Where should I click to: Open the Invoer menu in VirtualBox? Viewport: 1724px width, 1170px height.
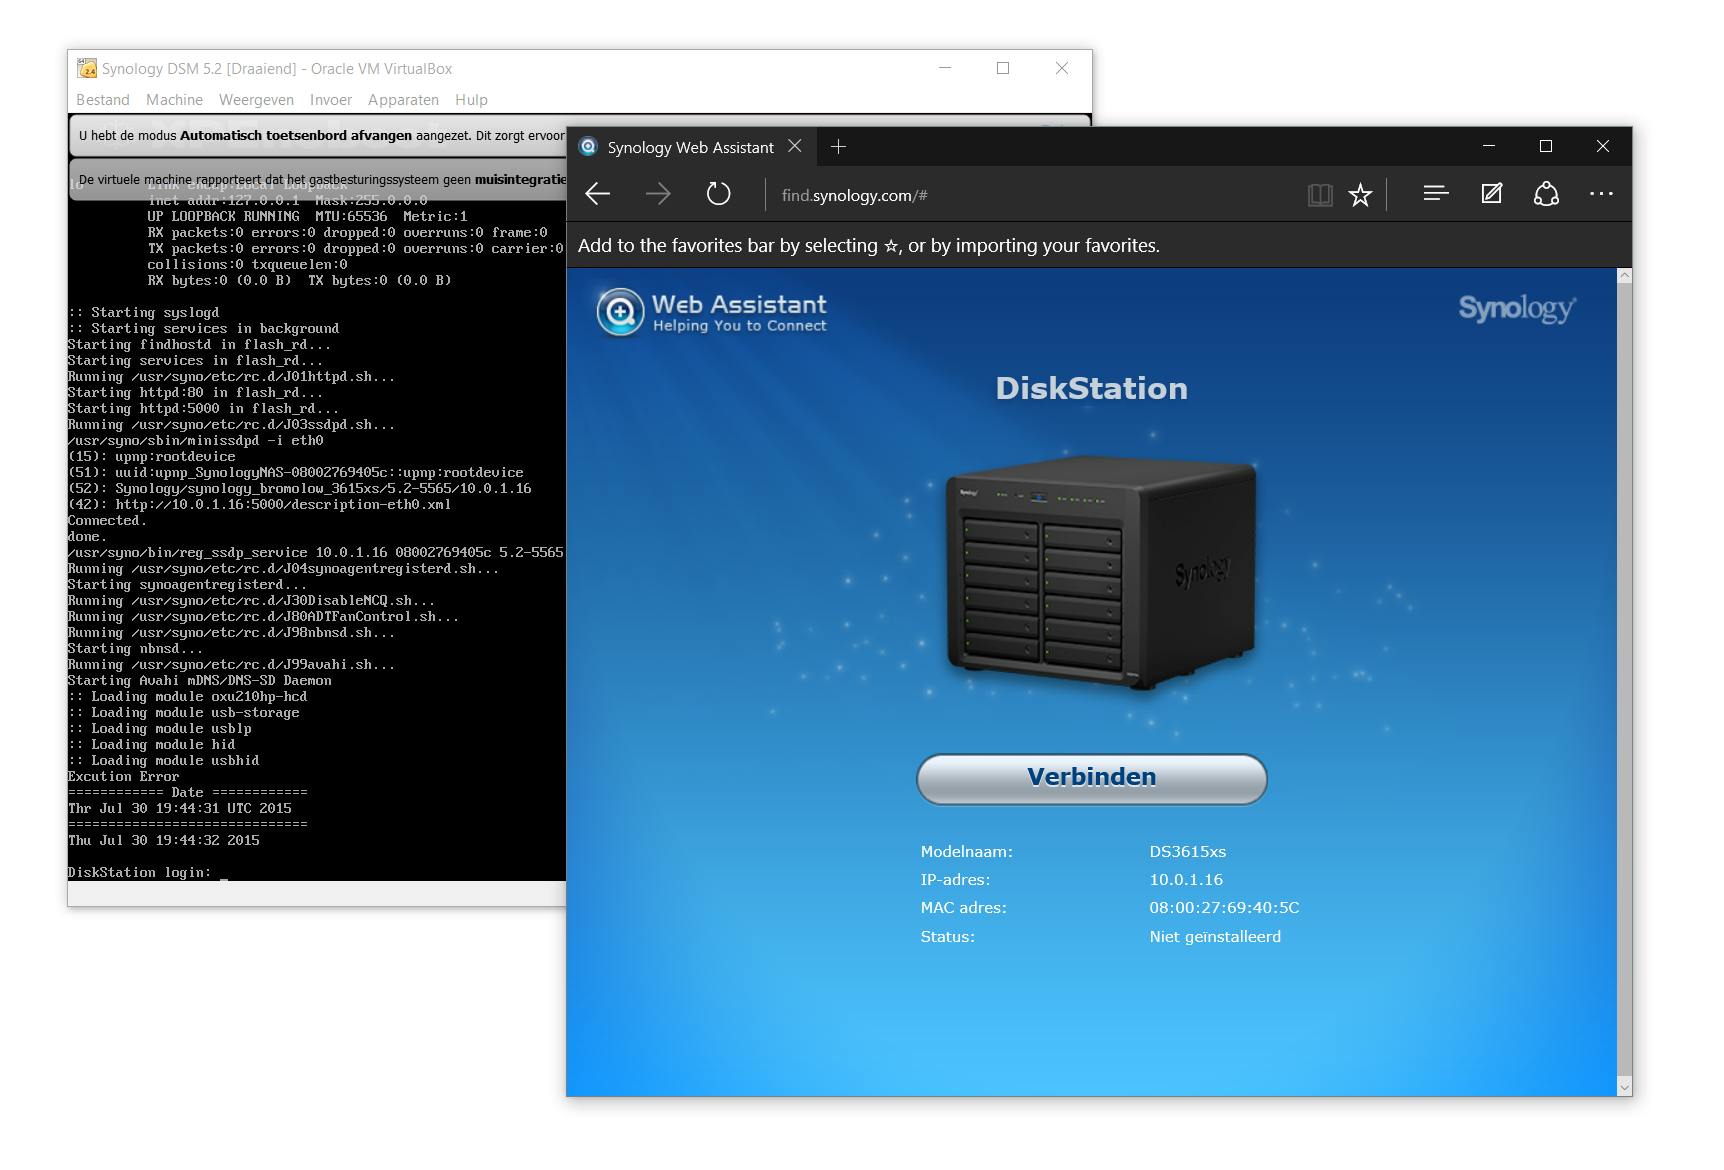click(x=331, y=100)
